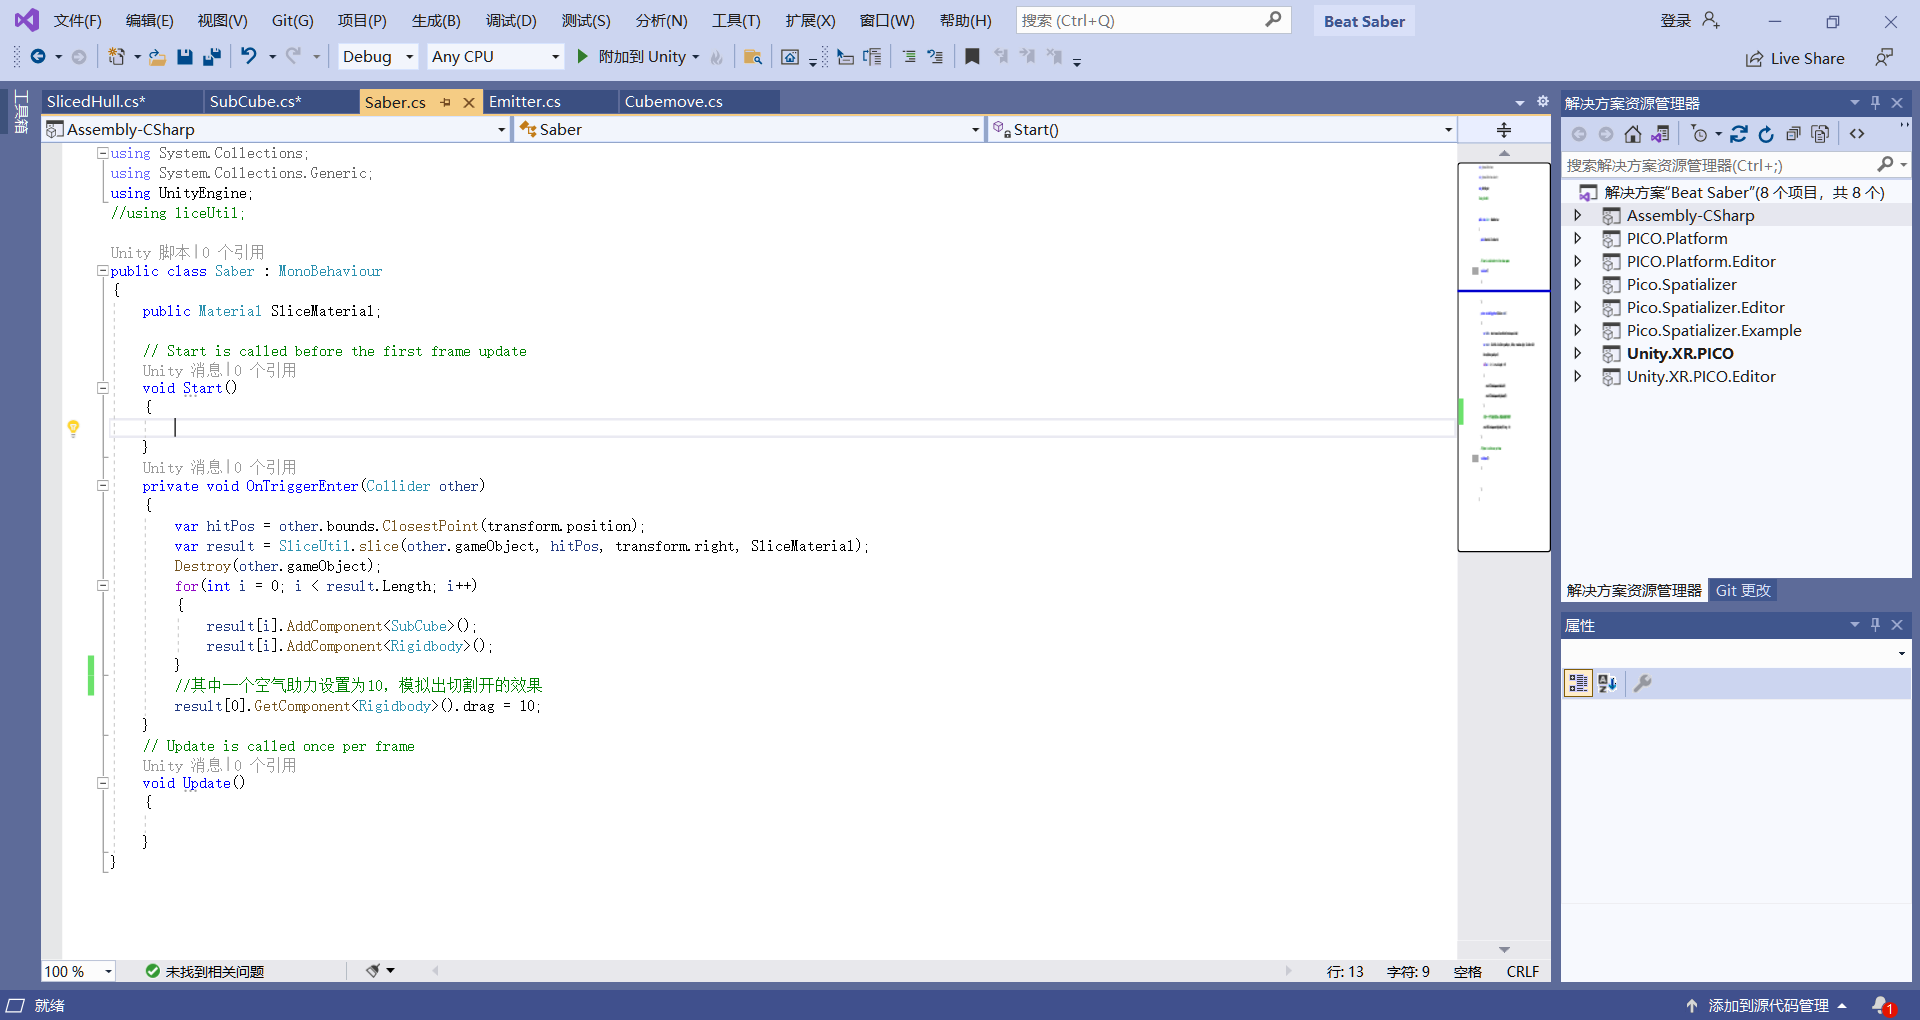Image resolution: width=1920 pixels, height=1020 pixels.
Task: Toggle a bookmark with the bookmark icon
Action: click(972, 57)
